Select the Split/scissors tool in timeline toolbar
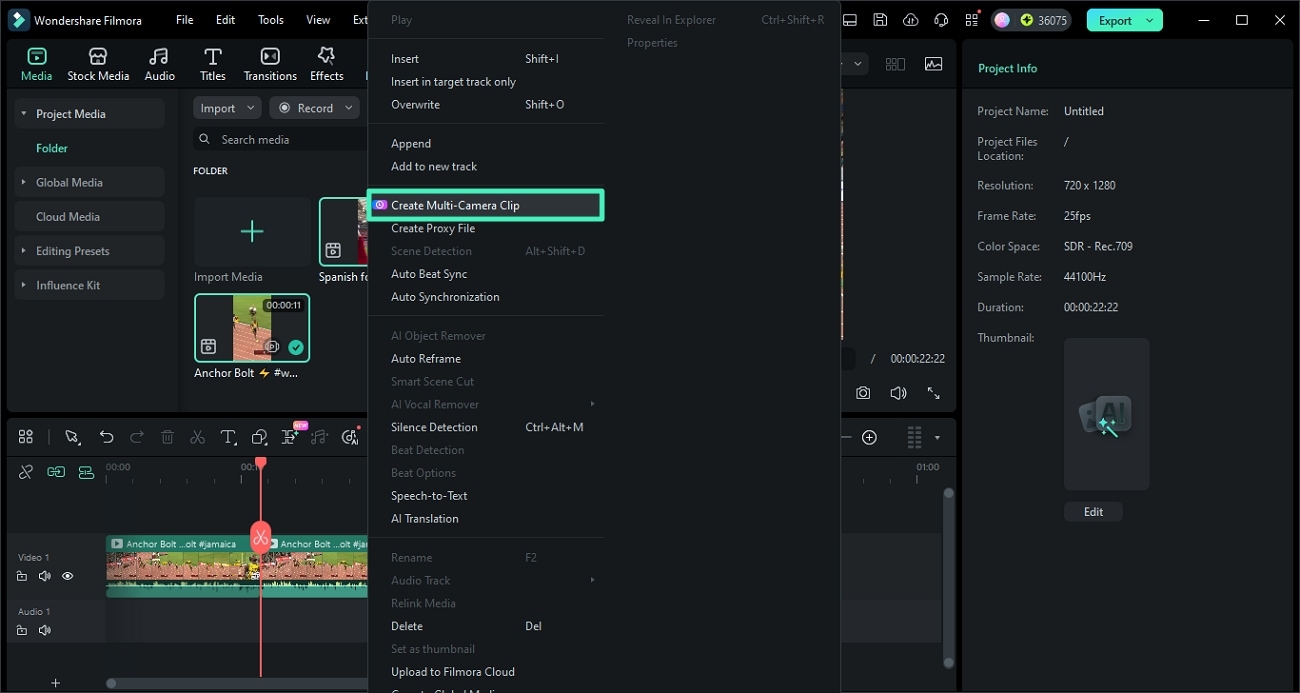Screen dimensions: 1300x693 [197, 437]
